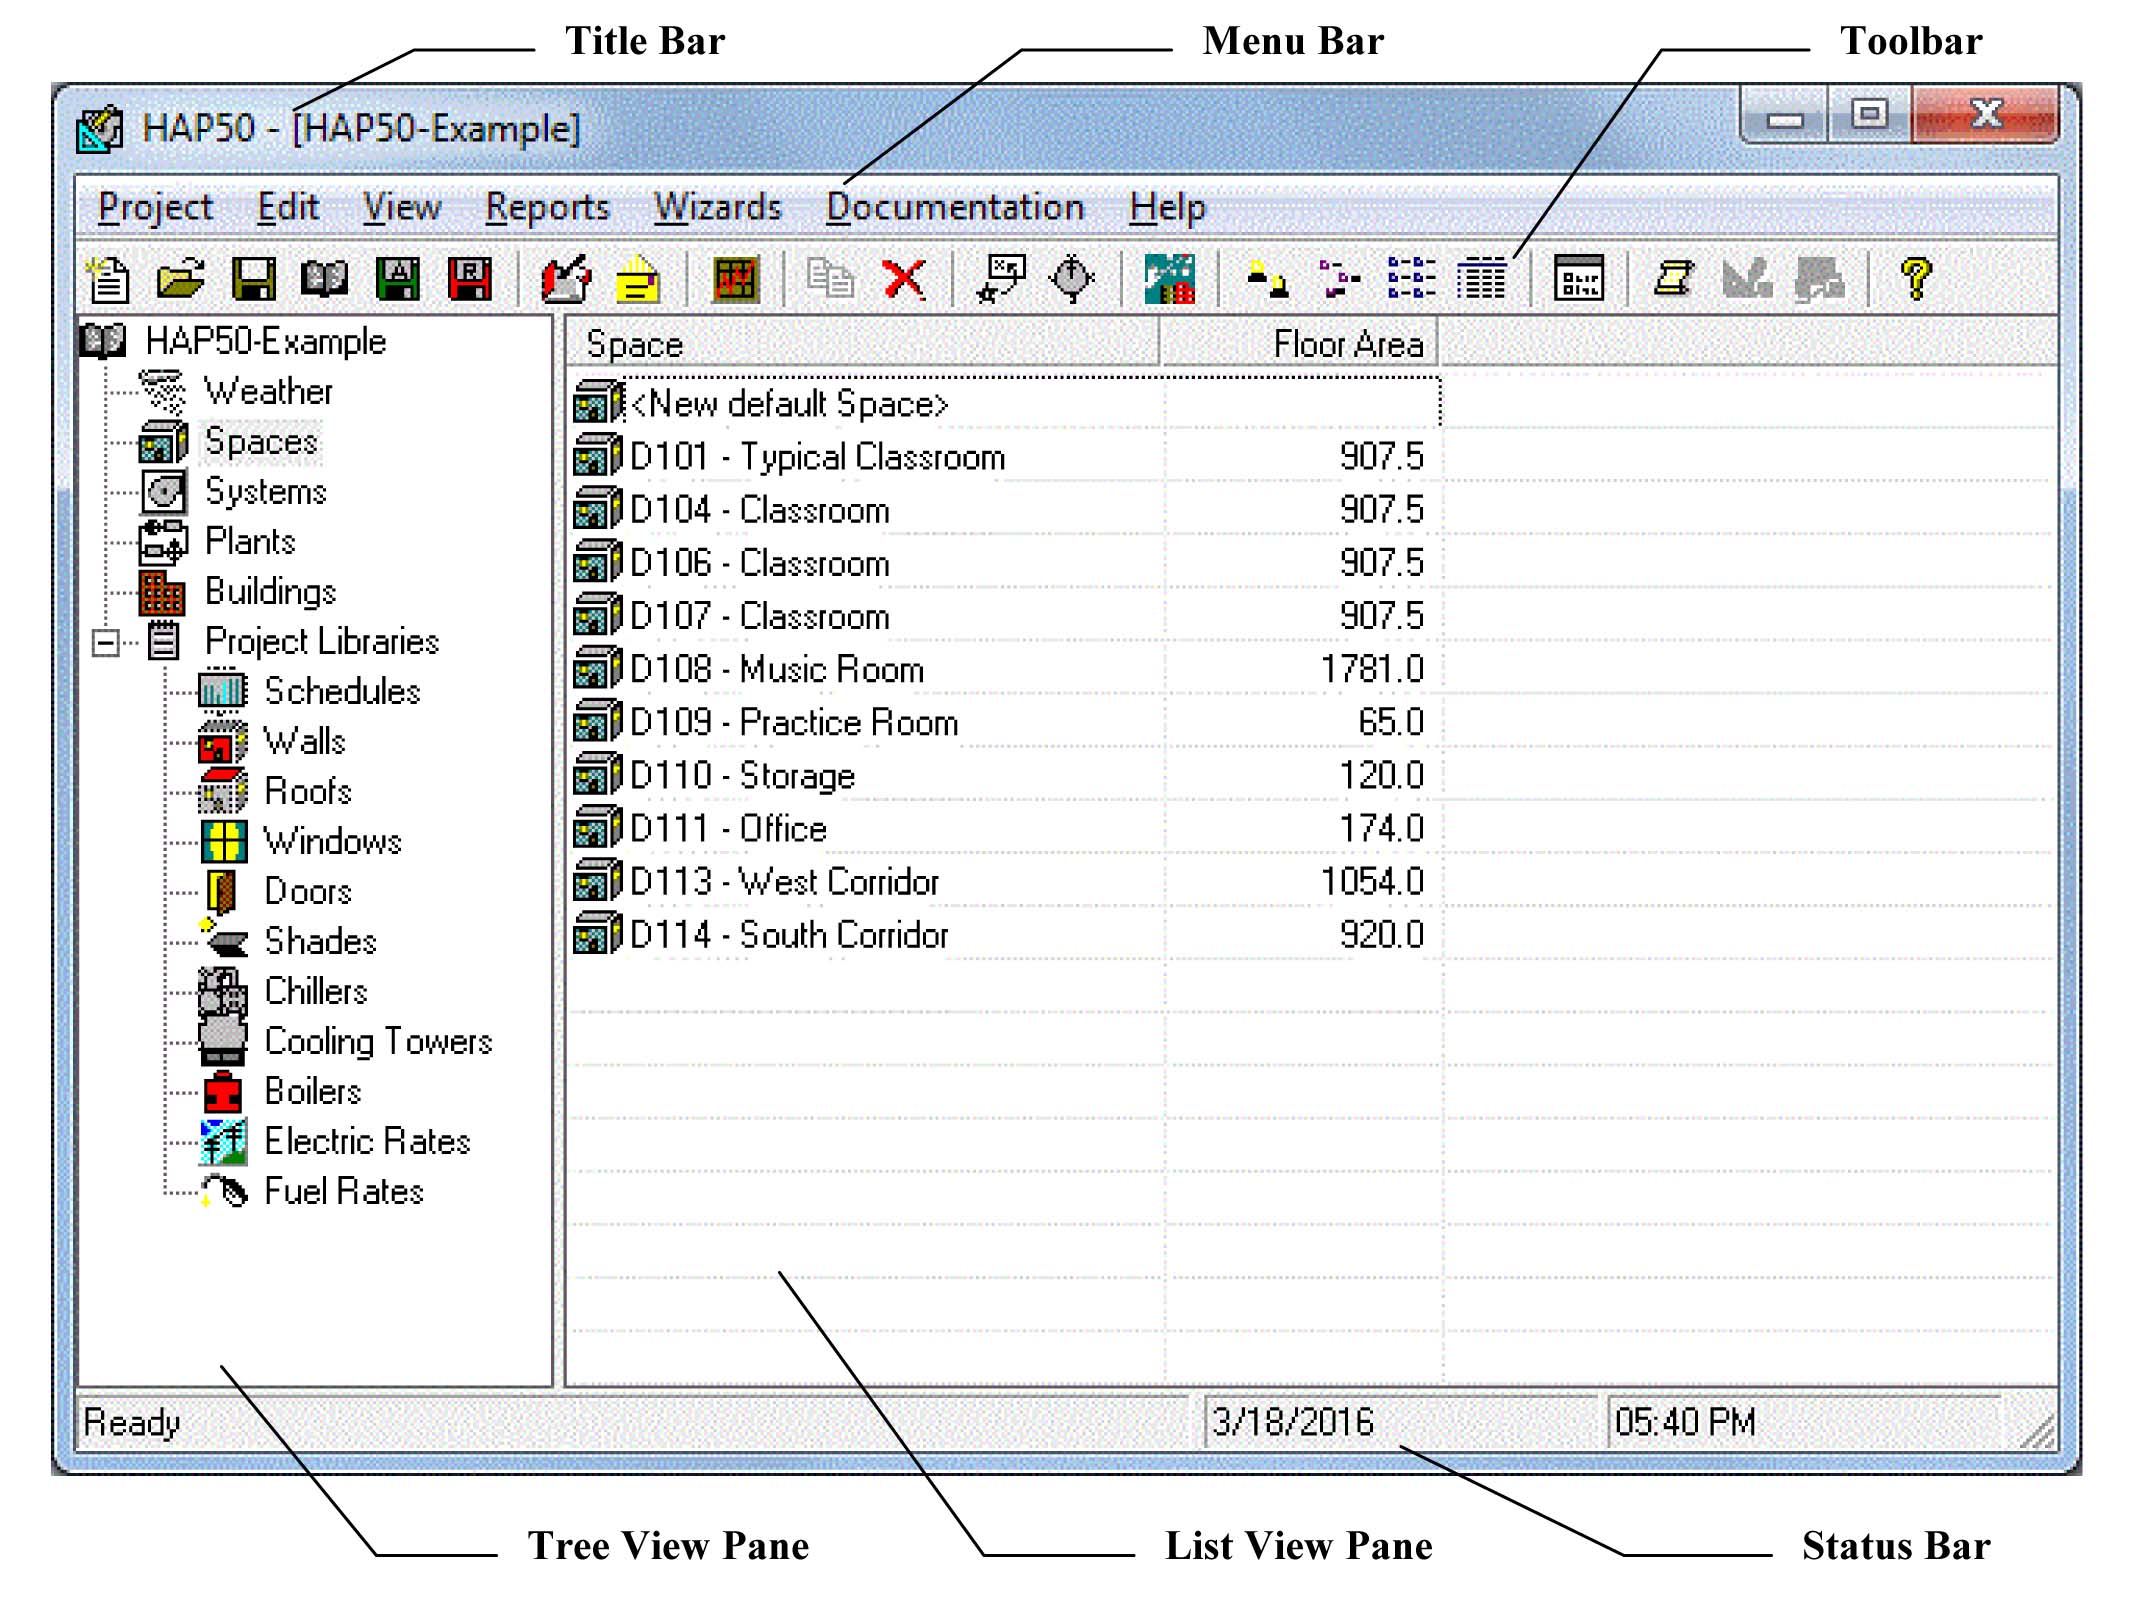Open the Documentation menu
Image resolution: width=2150 pixels, height=1604 pixels.
click(954, 207)
